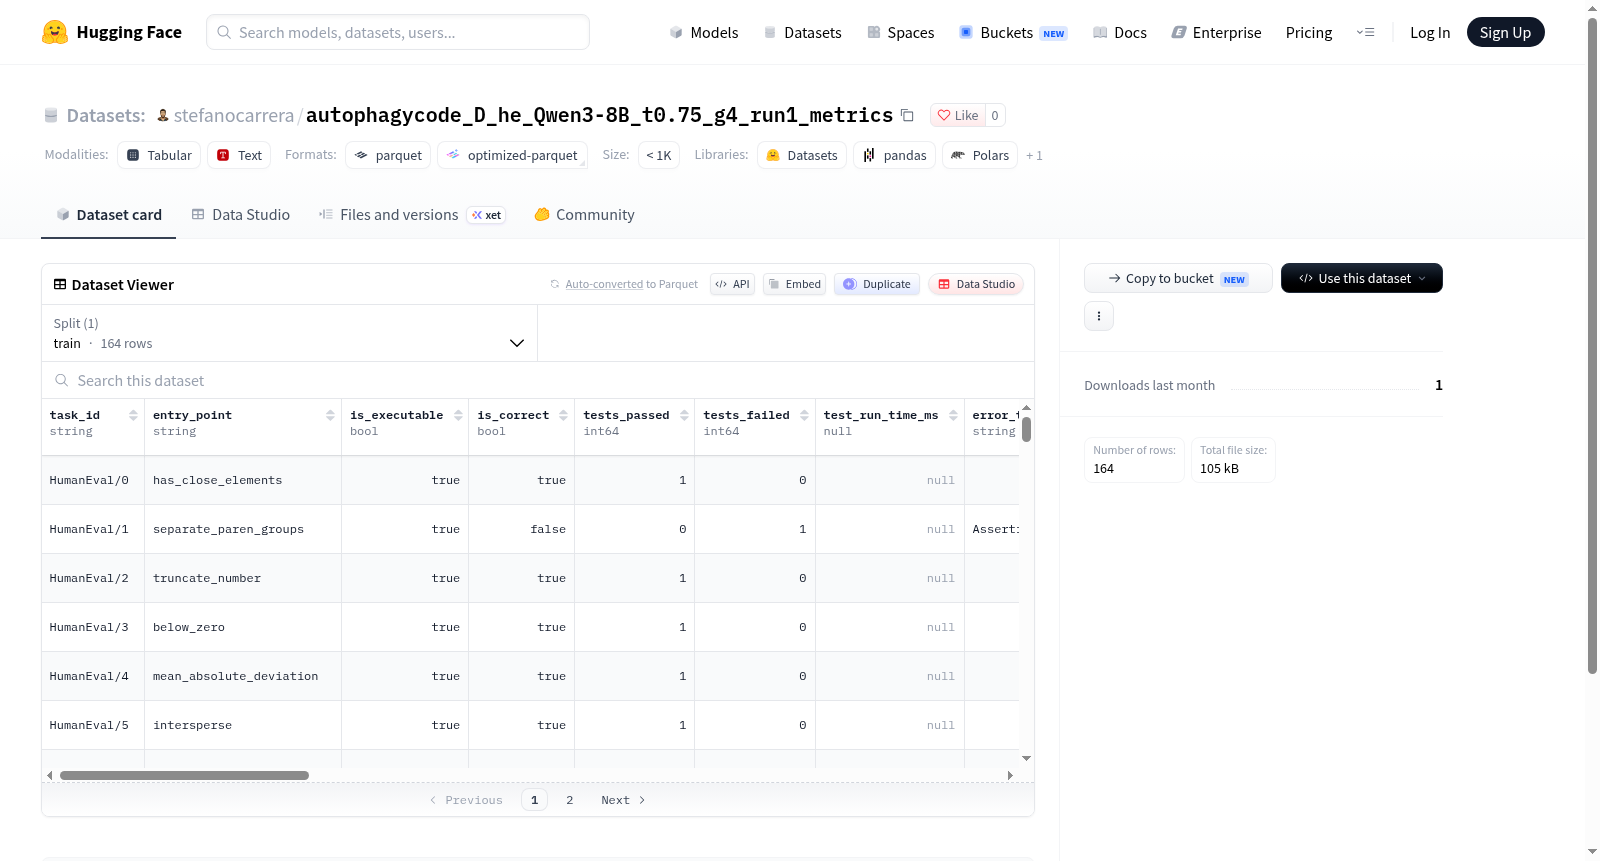The image size is (1600, 861).
Task: Open the Files and versions tab
Action: point(412,215)
